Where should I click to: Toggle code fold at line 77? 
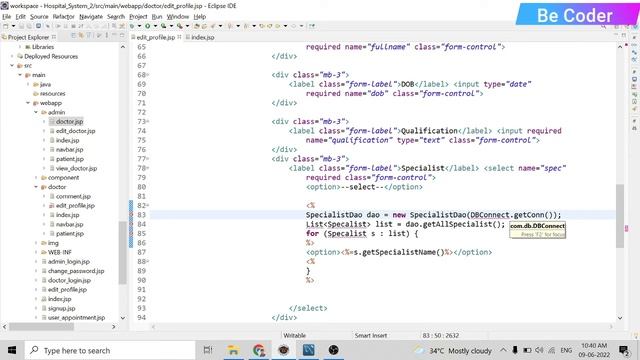coord(148,159)
